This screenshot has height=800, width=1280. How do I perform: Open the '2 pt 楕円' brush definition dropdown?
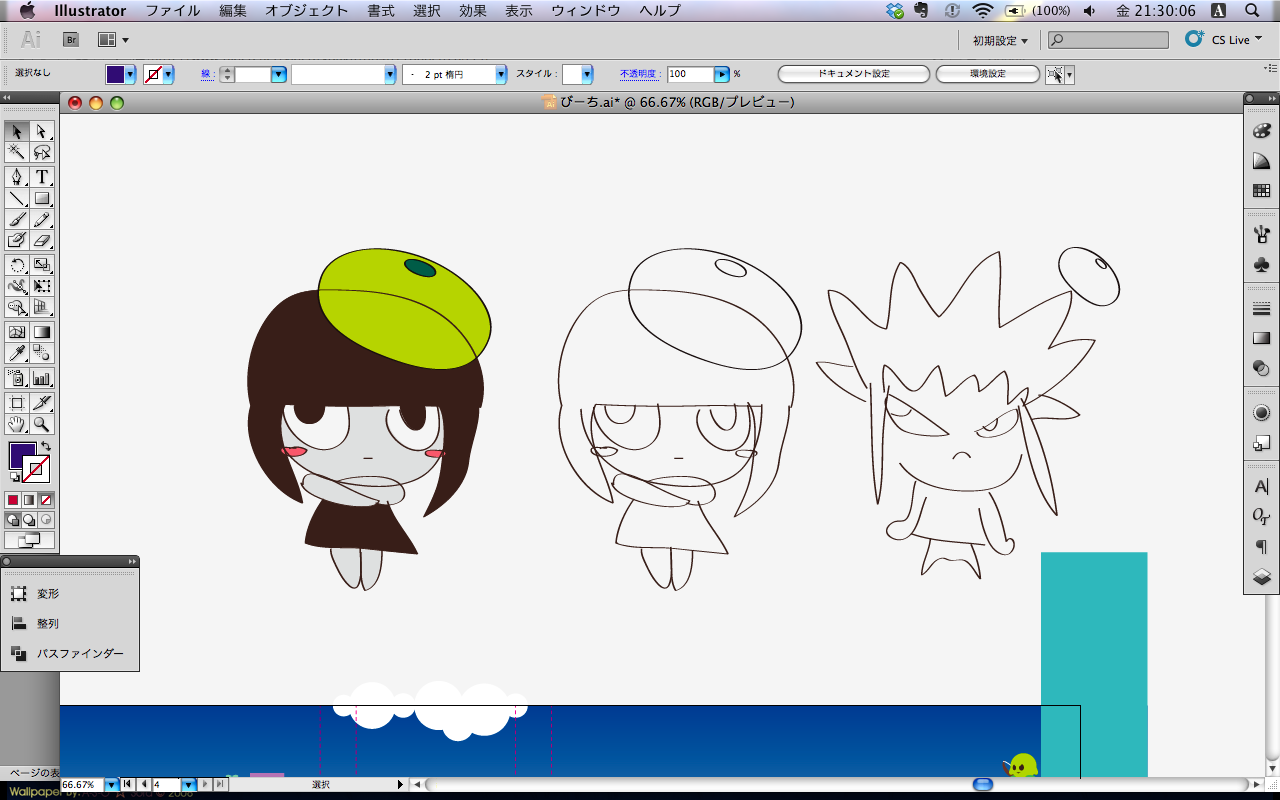click(500, 74)
